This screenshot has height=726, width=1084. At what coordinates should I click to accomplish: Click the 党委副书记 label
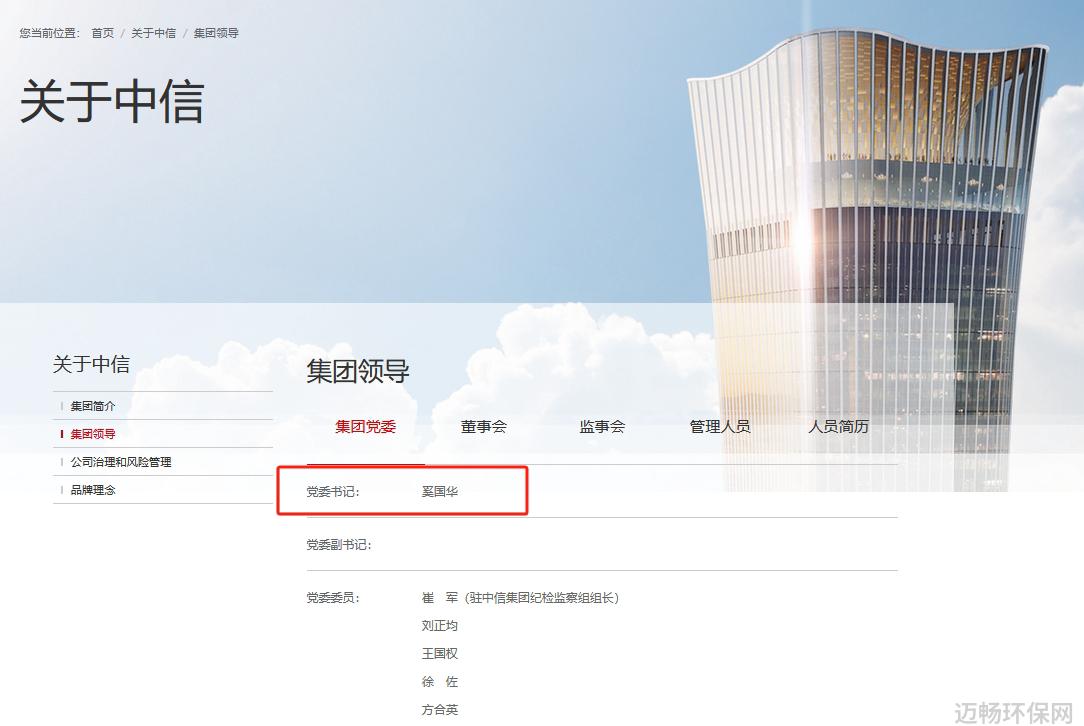click(x=339, y=545)
